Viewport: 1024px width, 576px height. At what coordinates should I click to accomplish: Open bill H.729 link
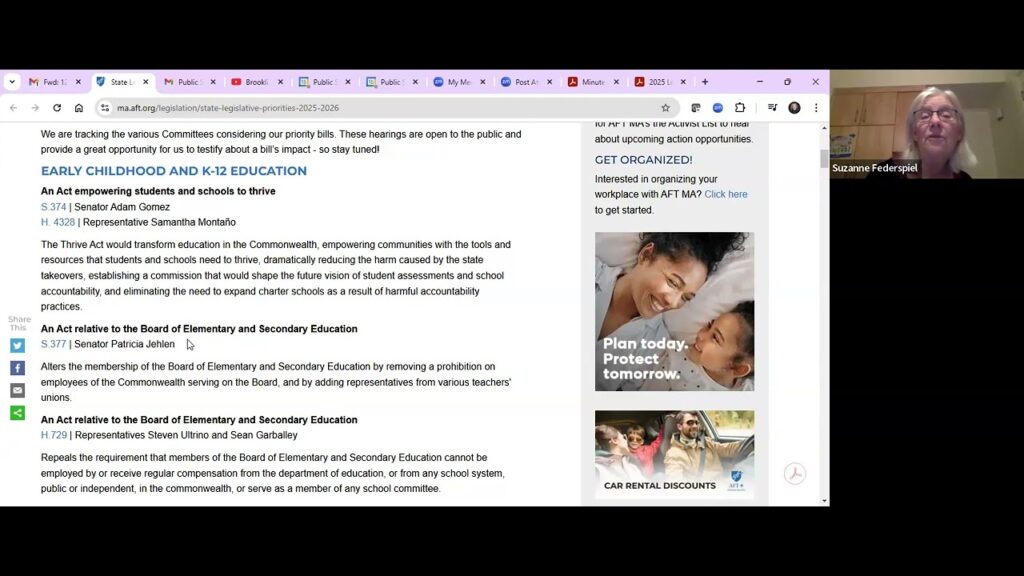click(54, 435)
